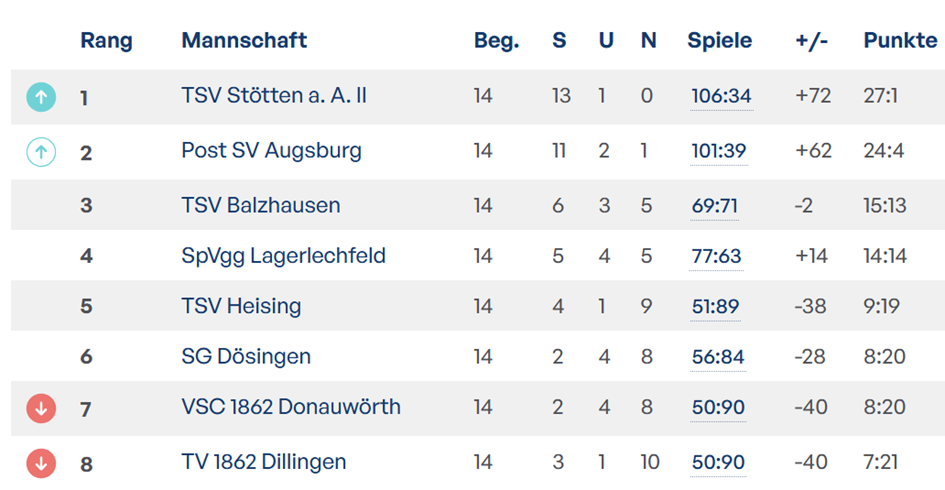Open the 101:39 games score details

[718, 152]
